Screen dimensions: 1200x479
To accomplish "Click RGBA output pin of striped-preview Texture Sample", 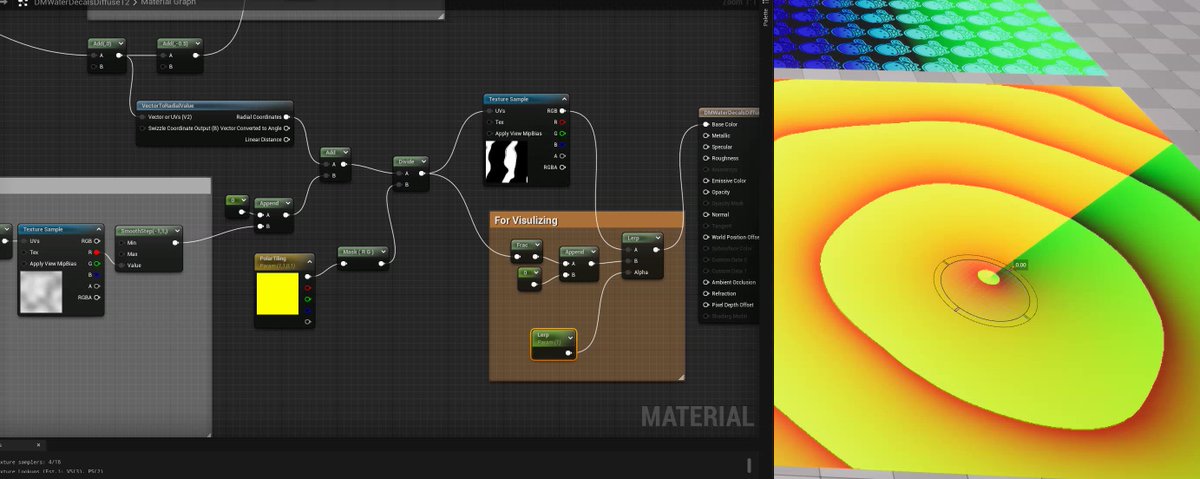I will click(x=564, y=167).
